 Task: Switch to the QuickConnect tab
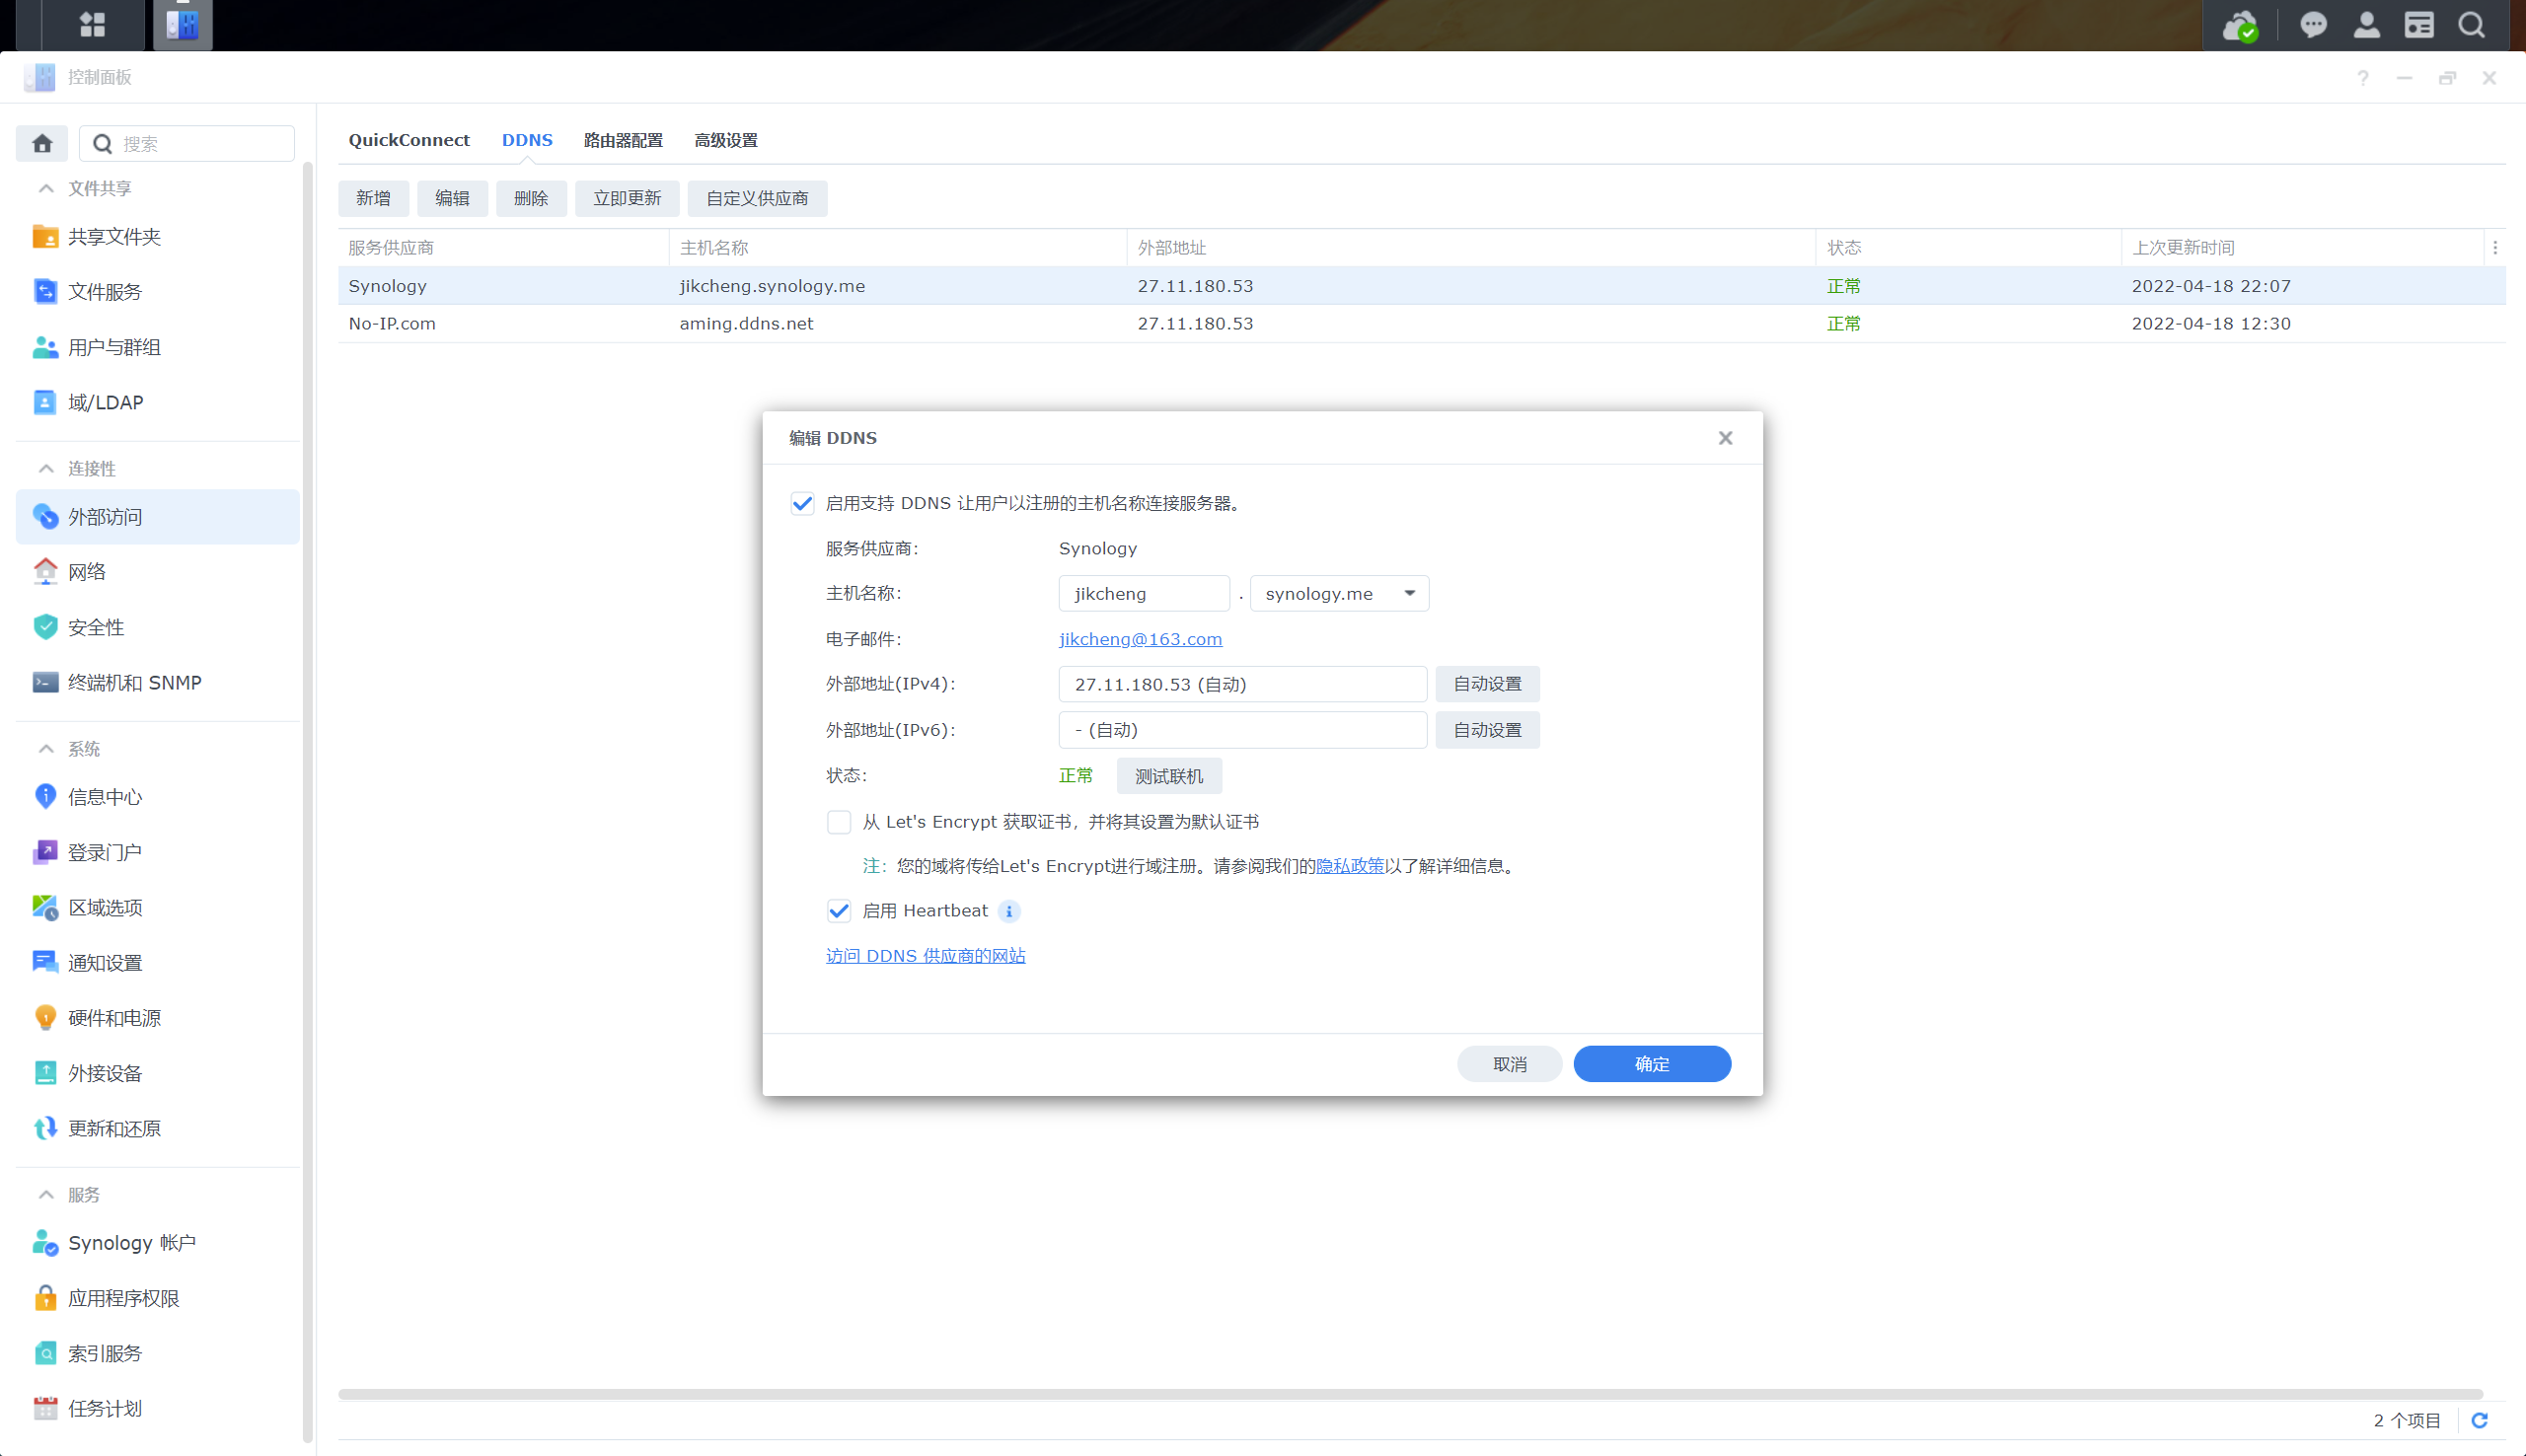[x=409, y=140]
